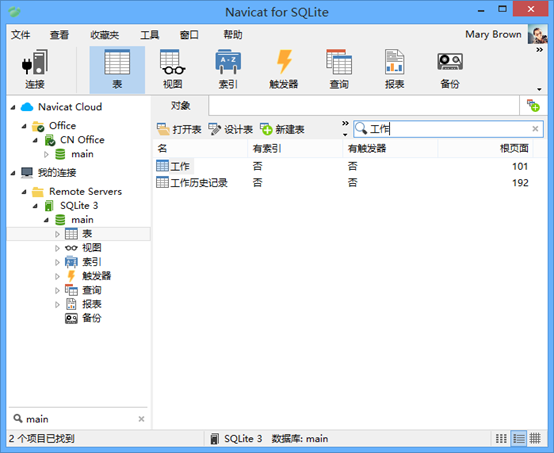Select the 对象 tab
The width and height of the screenshot is (554, 453).
click(x=180, y=105)
